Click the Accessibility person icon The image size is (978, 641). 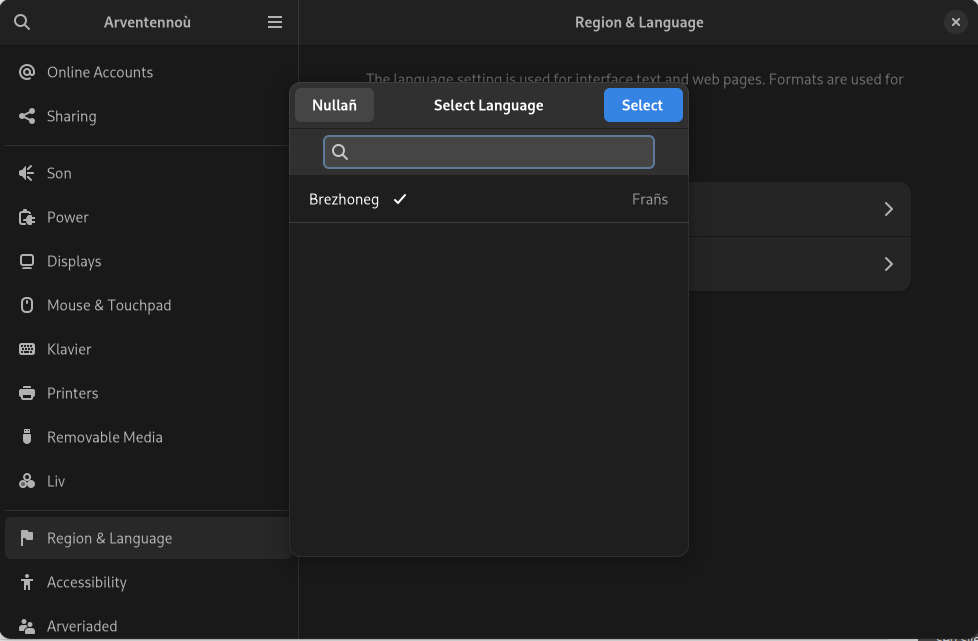pos(27,582)
